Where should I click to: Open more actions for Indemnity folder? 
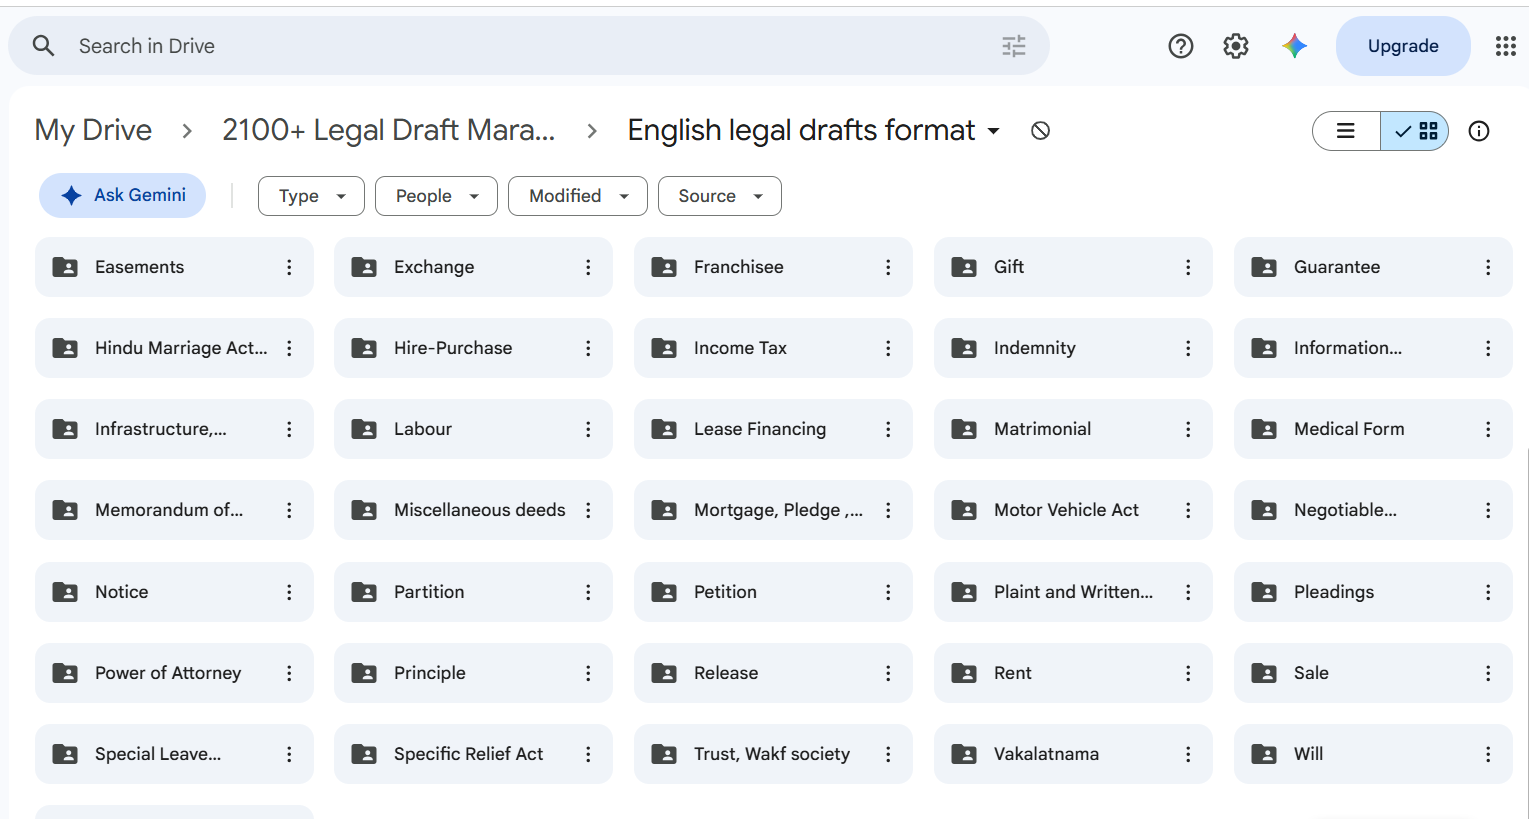(1188, 348)
